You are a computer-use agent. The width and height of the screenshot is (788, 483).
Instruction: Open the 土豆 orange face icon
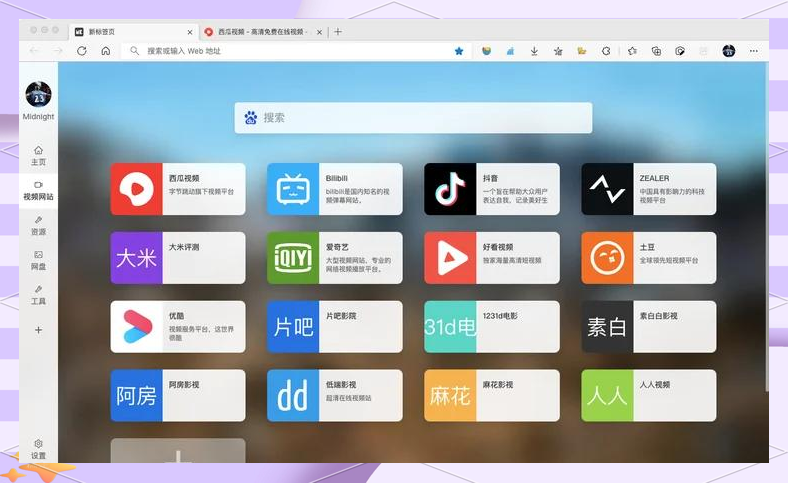[x=607, y=258]
